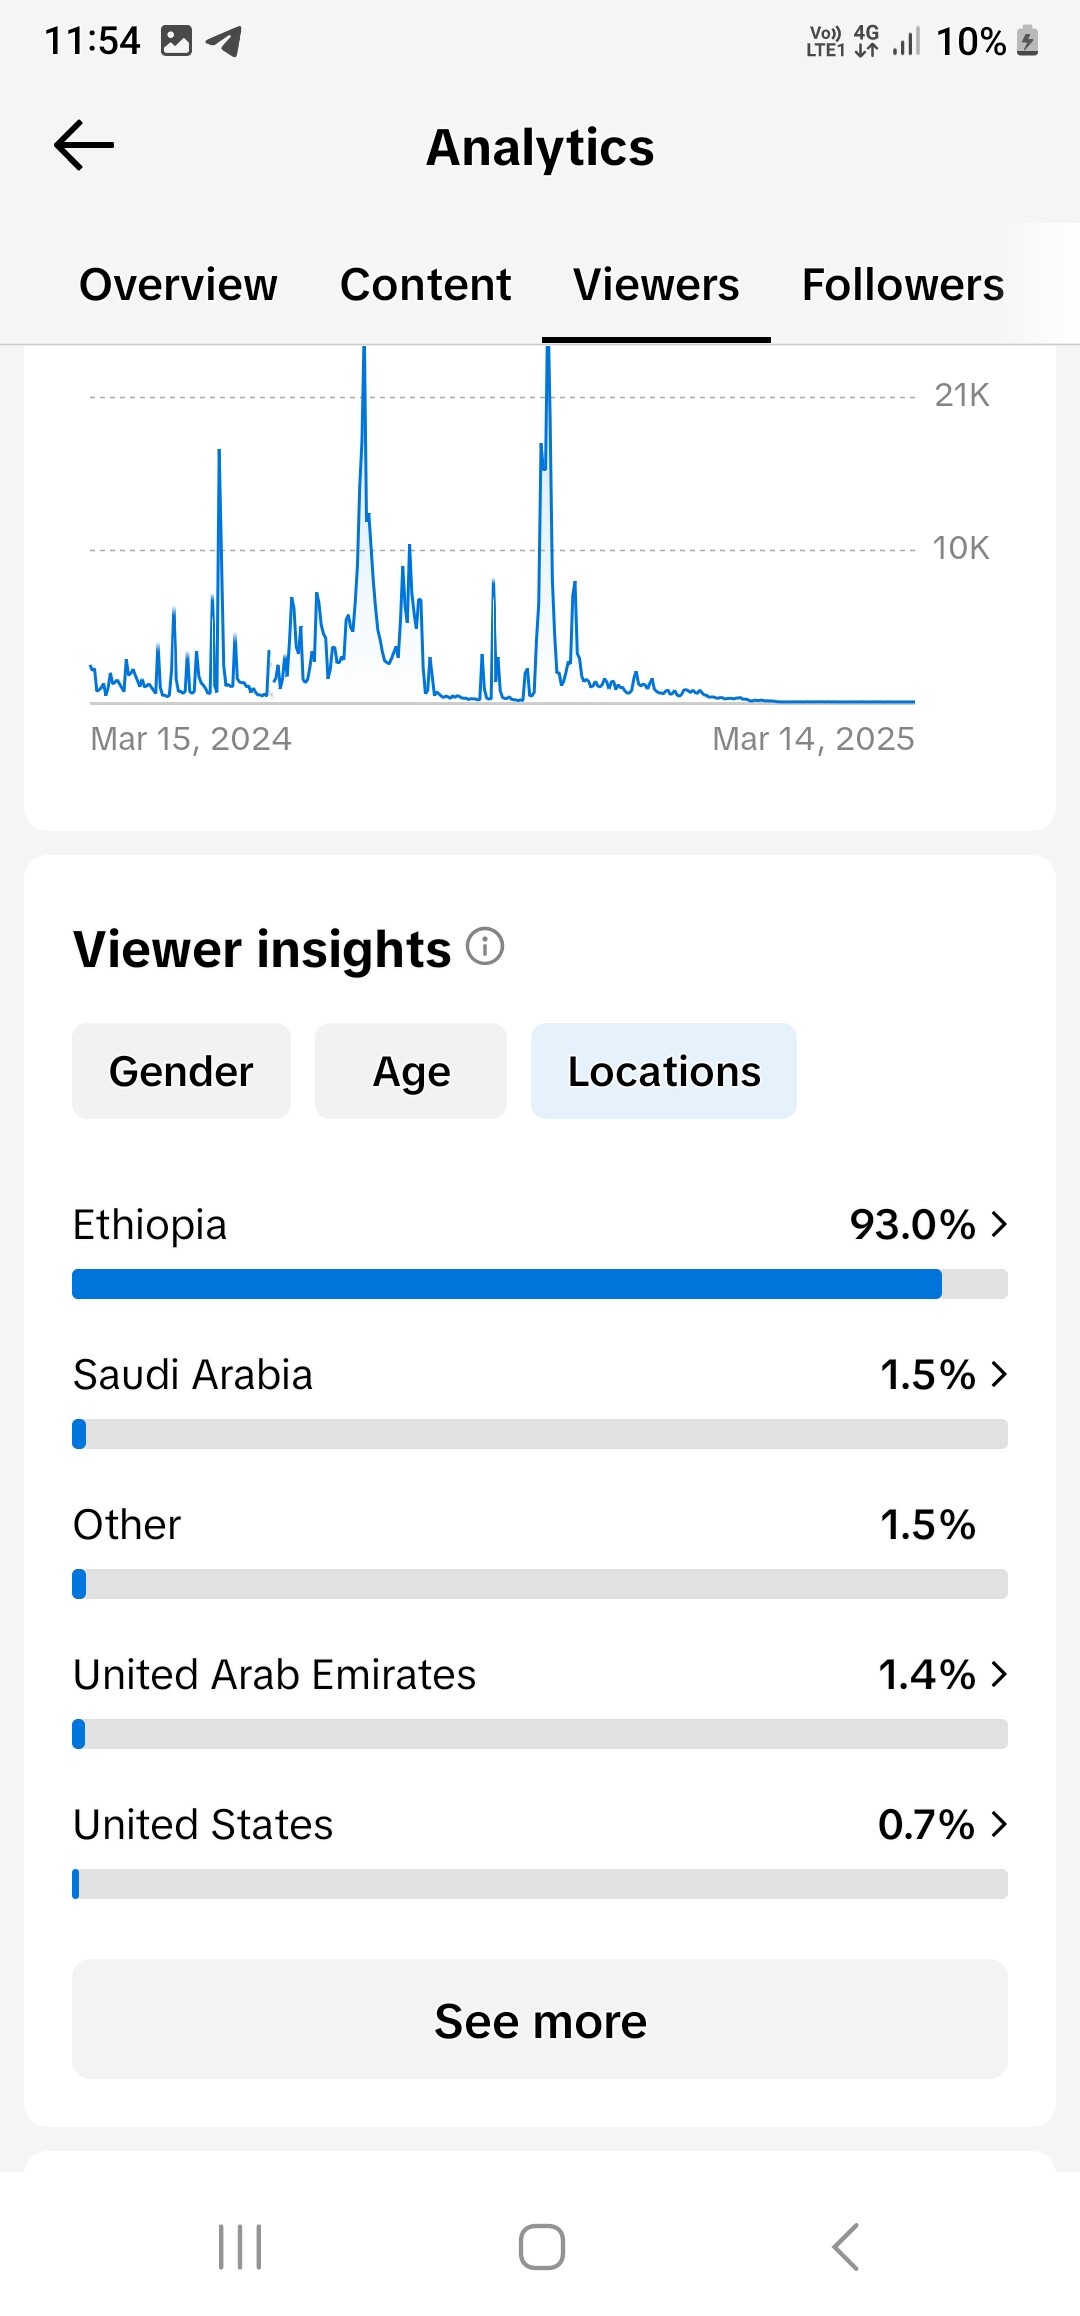Select the Age filter chip
The width and height of the screenshot is (1080, 2316).
(411, 1071)
